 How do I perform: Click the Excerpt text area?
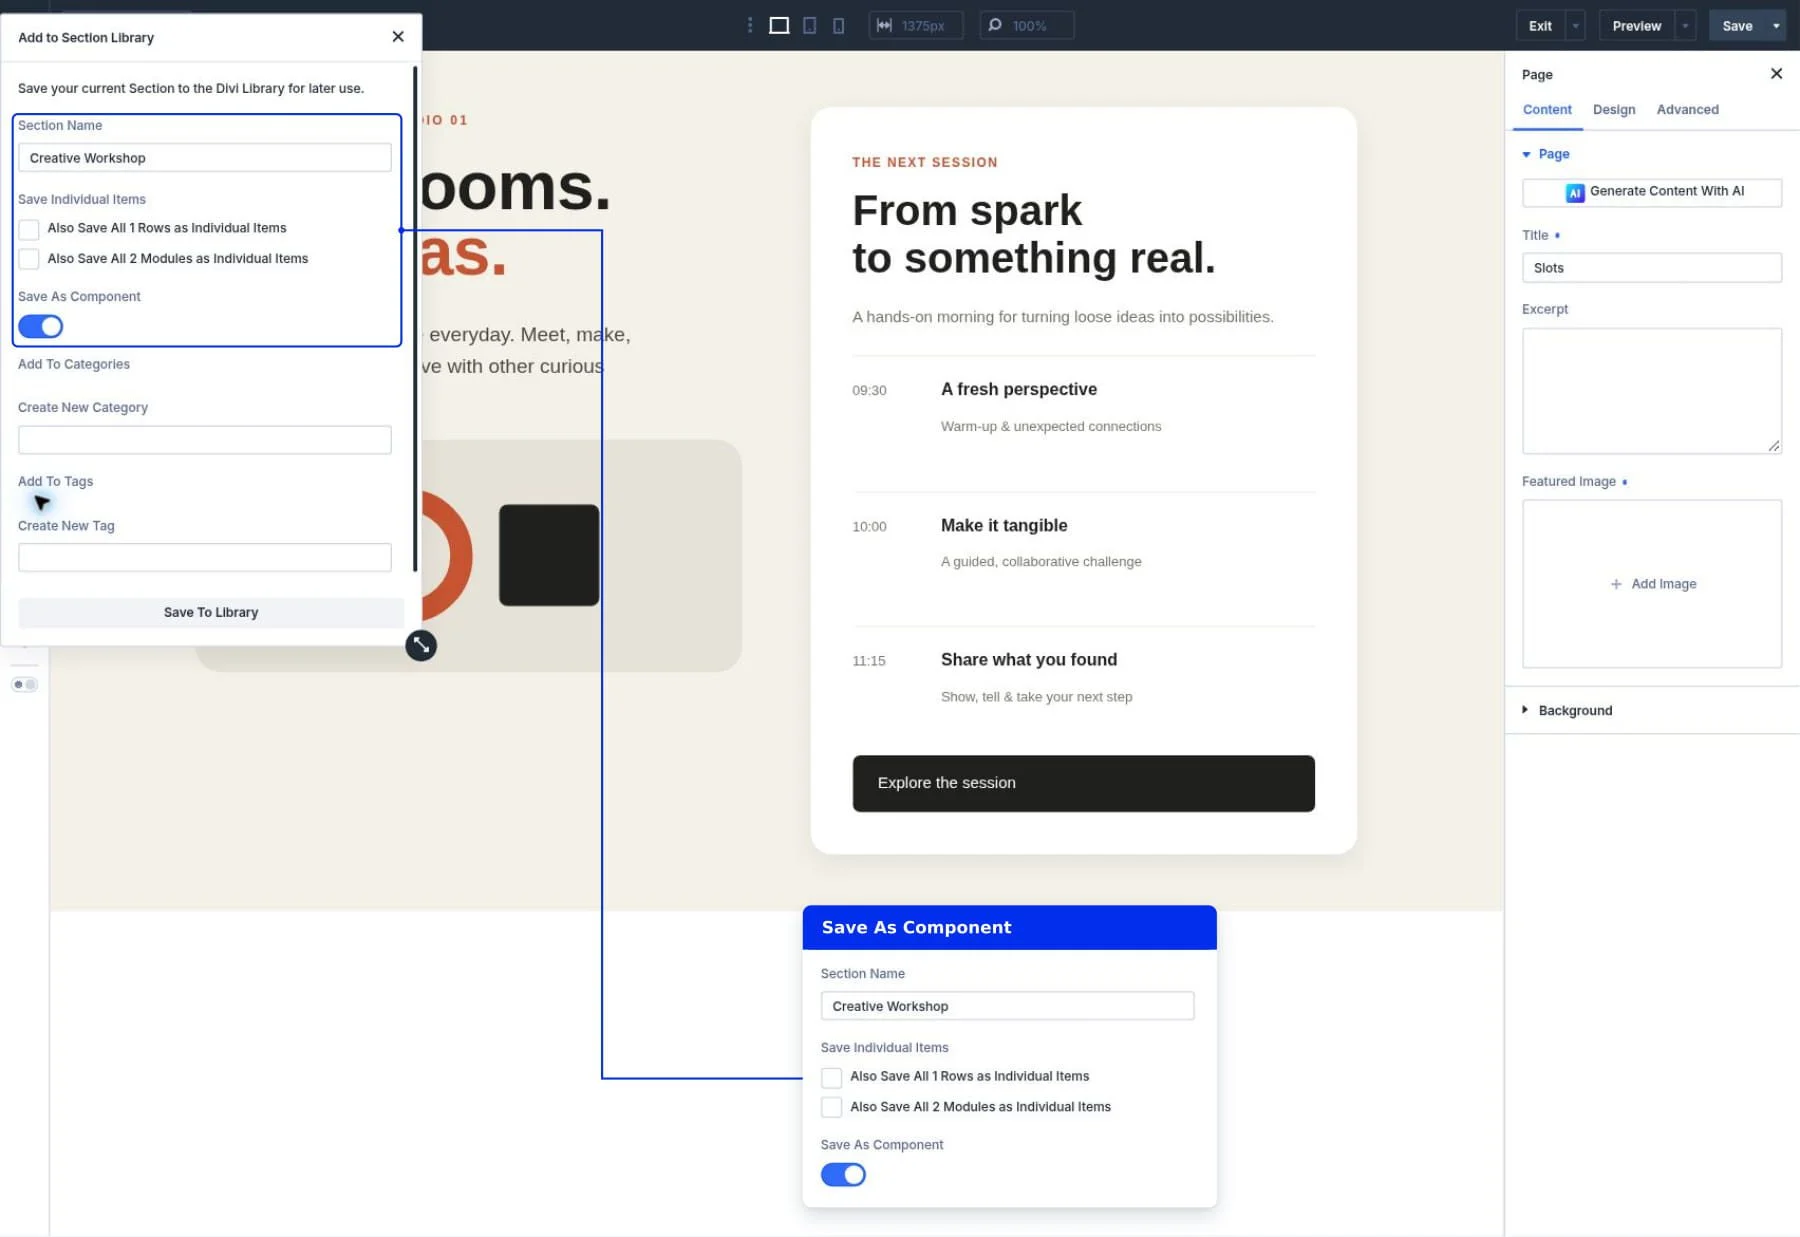(1652, 391)
